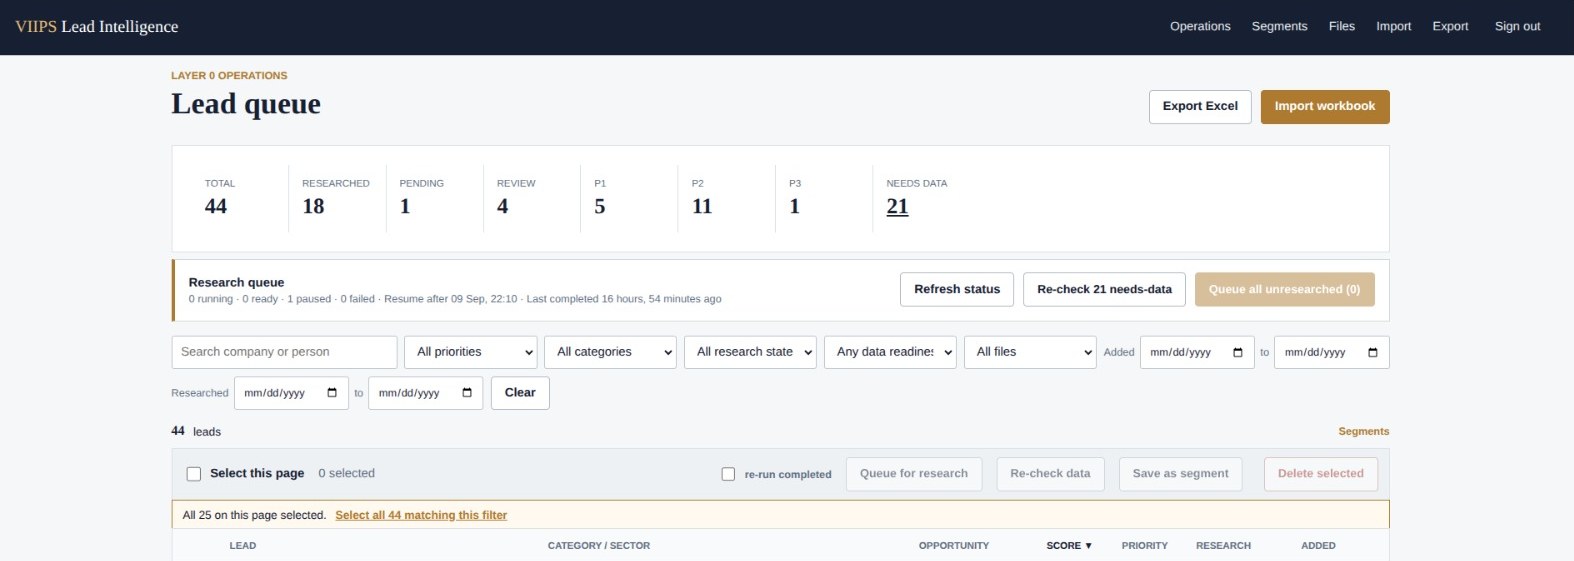
Task: Click the ADDED column header
Action: click(x=1318, y=546)
